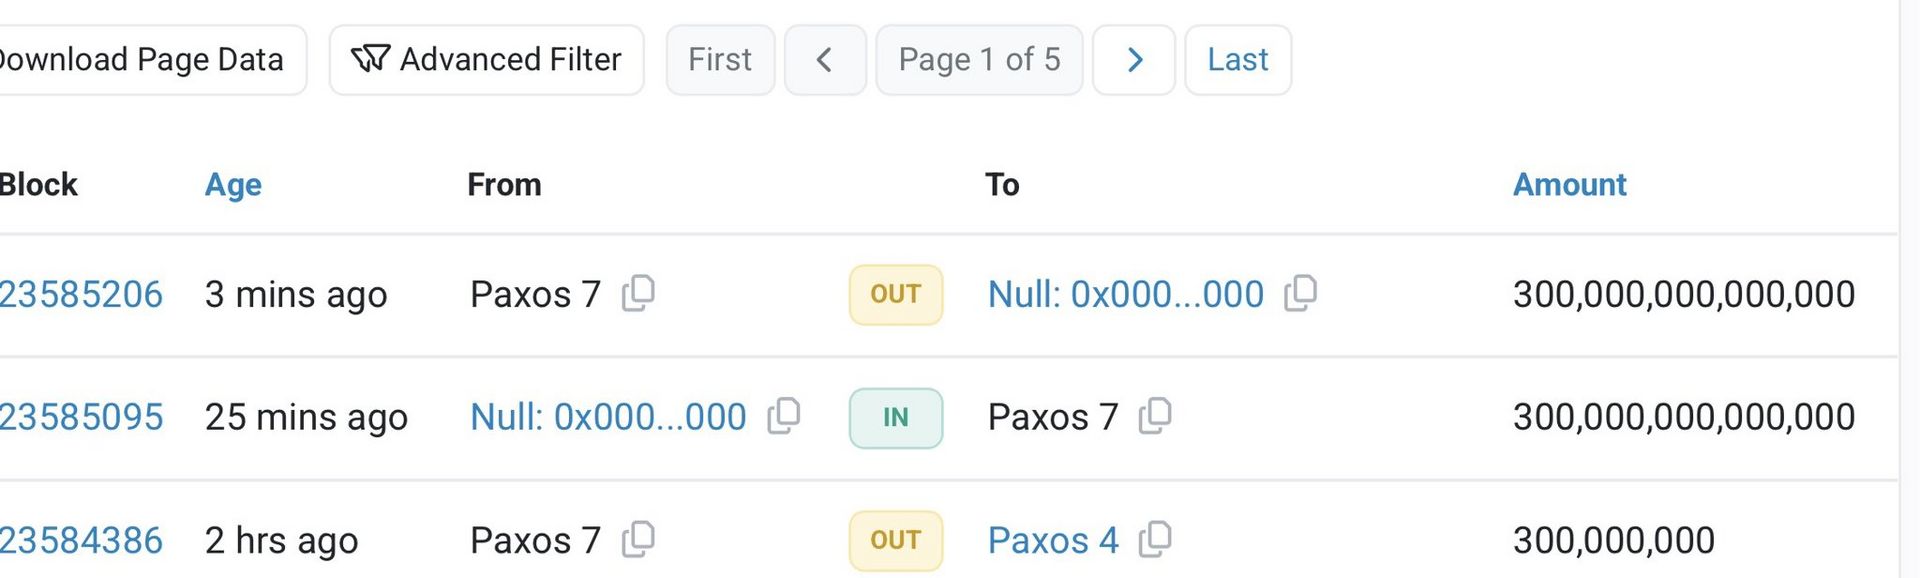The image size is (1920, 578).
Task: Jump to Last page
Action: coord(1238,60)
